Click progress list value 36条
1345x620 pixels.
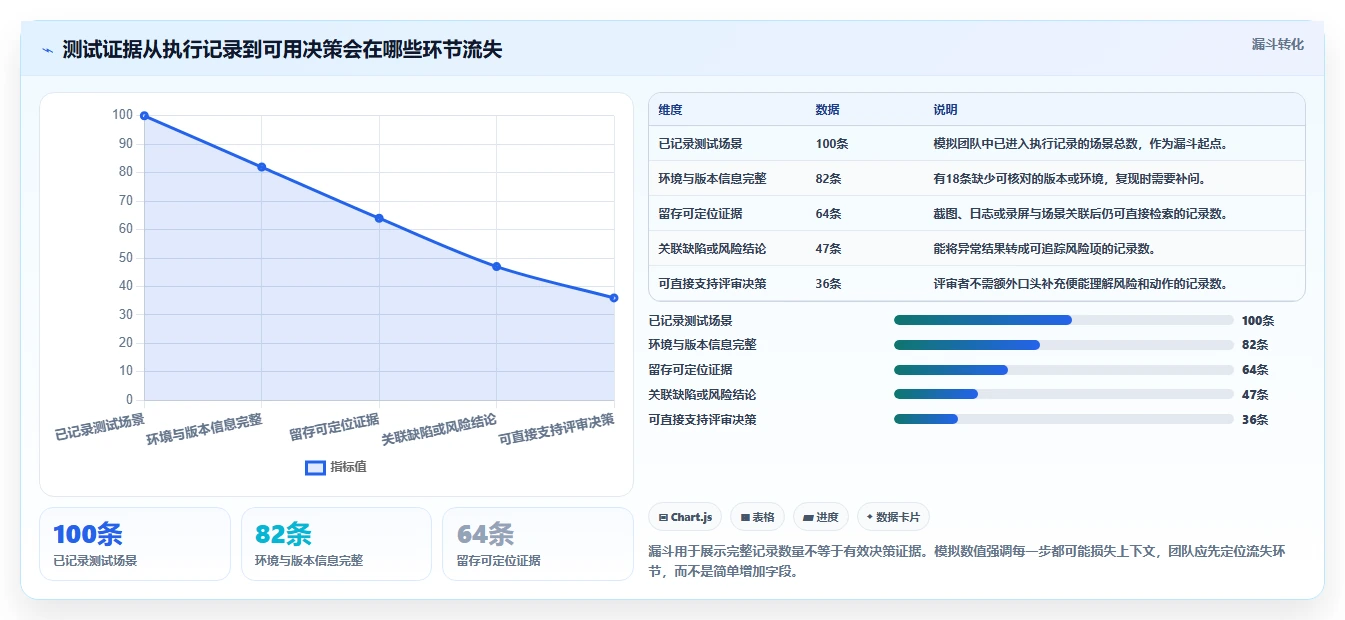1255,420
